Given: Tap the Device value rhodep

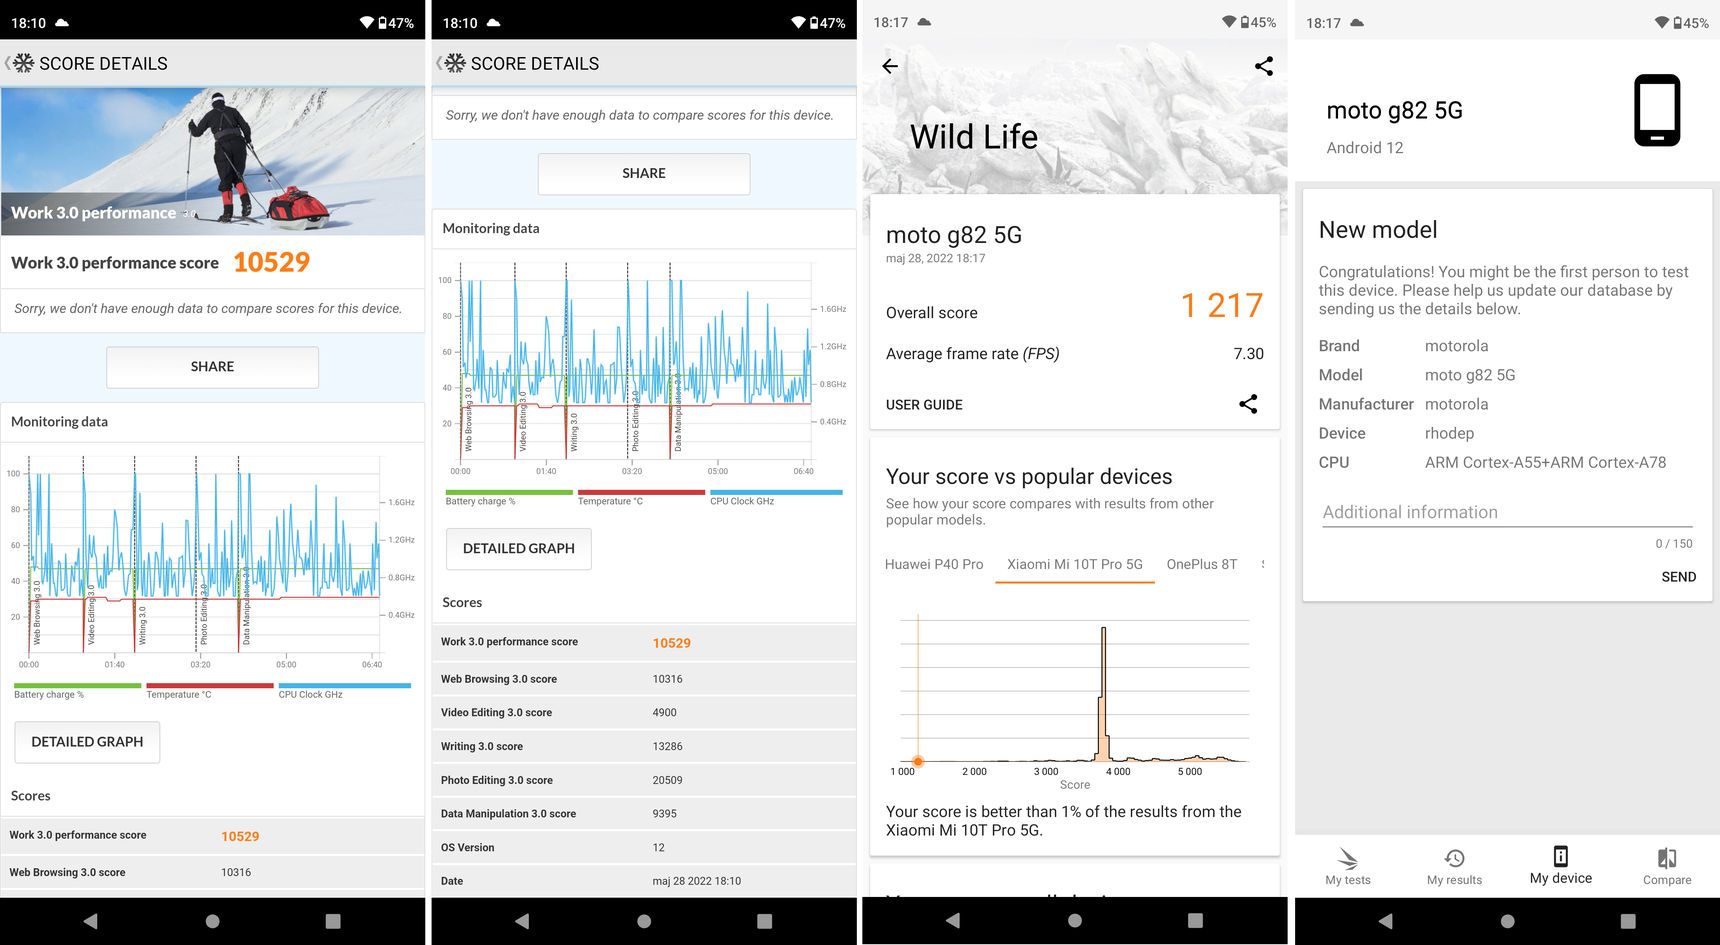Looking at the screenshot, I should [1449, 433].
